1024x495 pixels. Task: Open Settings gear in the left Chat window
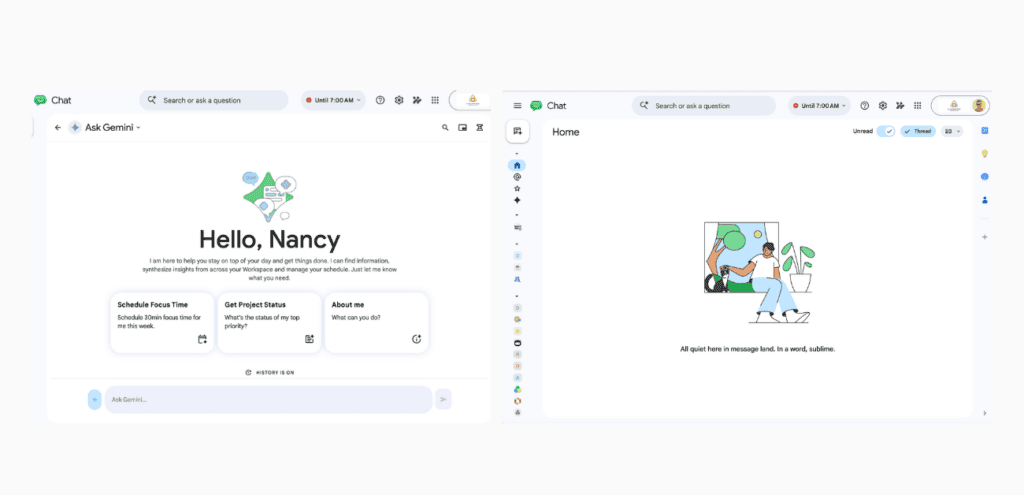399,101
